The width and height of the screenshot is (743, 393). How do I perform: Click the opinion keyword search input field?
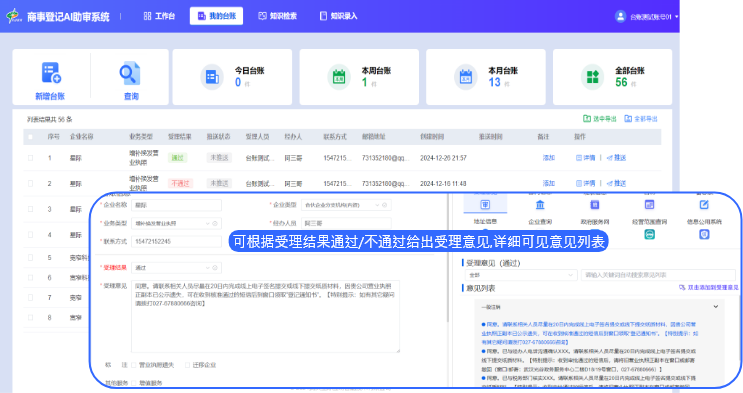pos(658,275)
